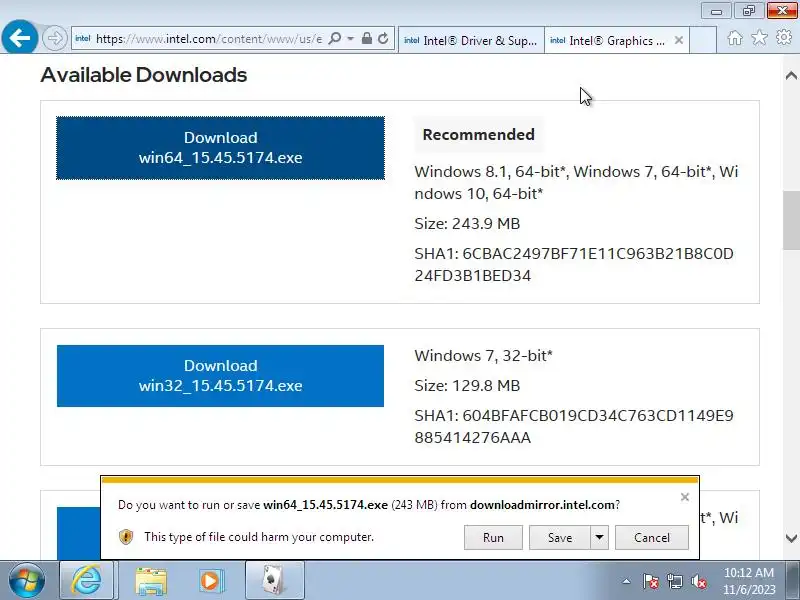This screenshot has width=800, height=600.
Task: Click the vertical scrollbar thumb
Action: (791, 220)
